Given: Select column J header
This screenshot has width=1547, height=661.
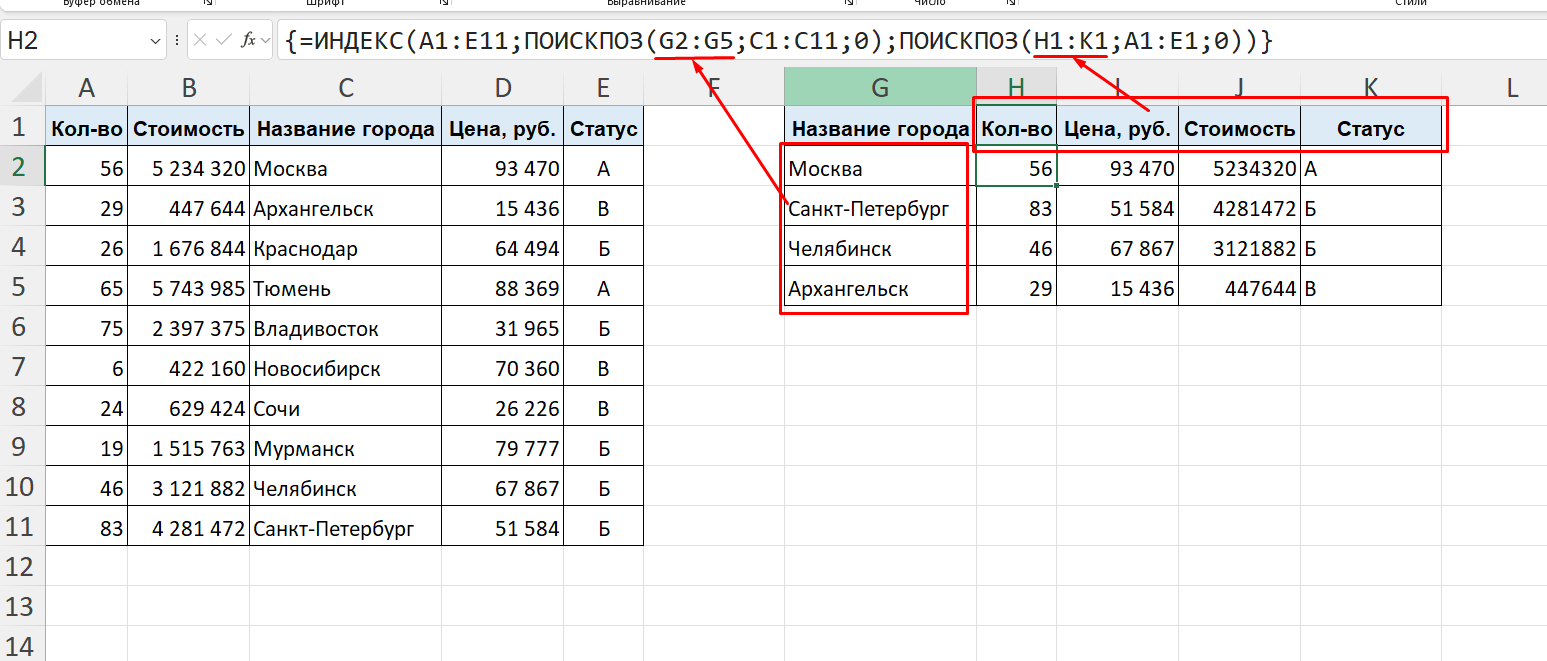Looking at the screenshot, I should [1240, 87].
